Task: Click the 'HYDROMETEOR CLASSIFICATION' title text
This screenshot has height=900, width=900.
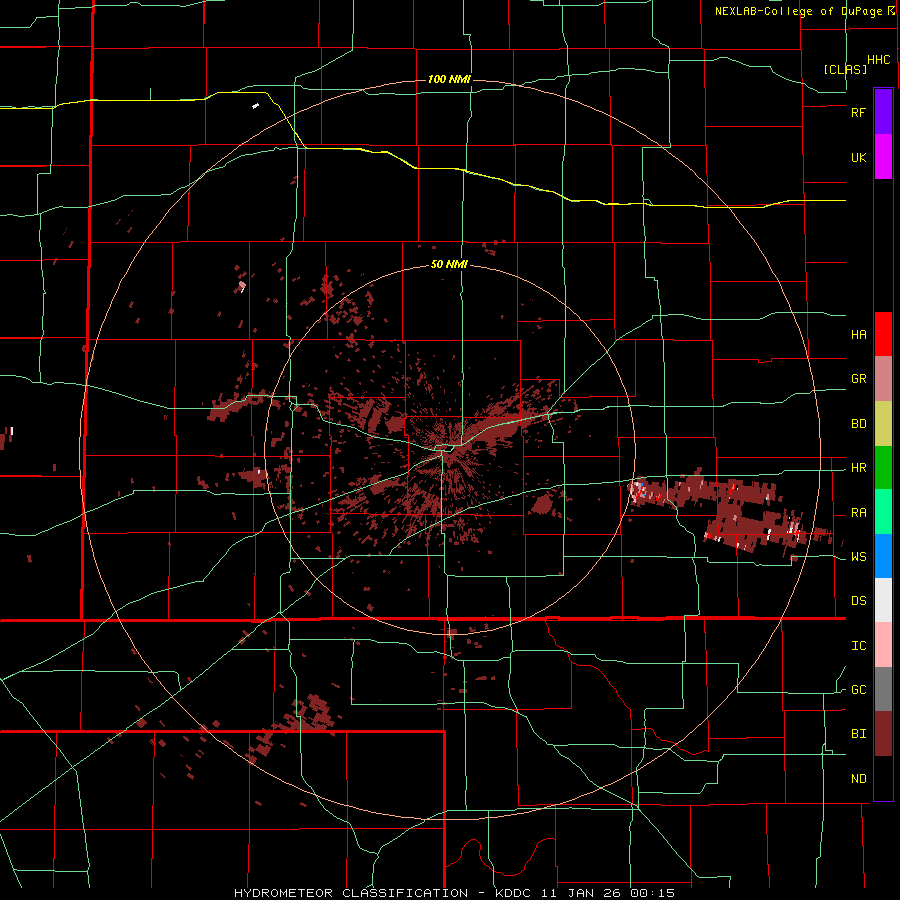Action: (x=351, y=893)
